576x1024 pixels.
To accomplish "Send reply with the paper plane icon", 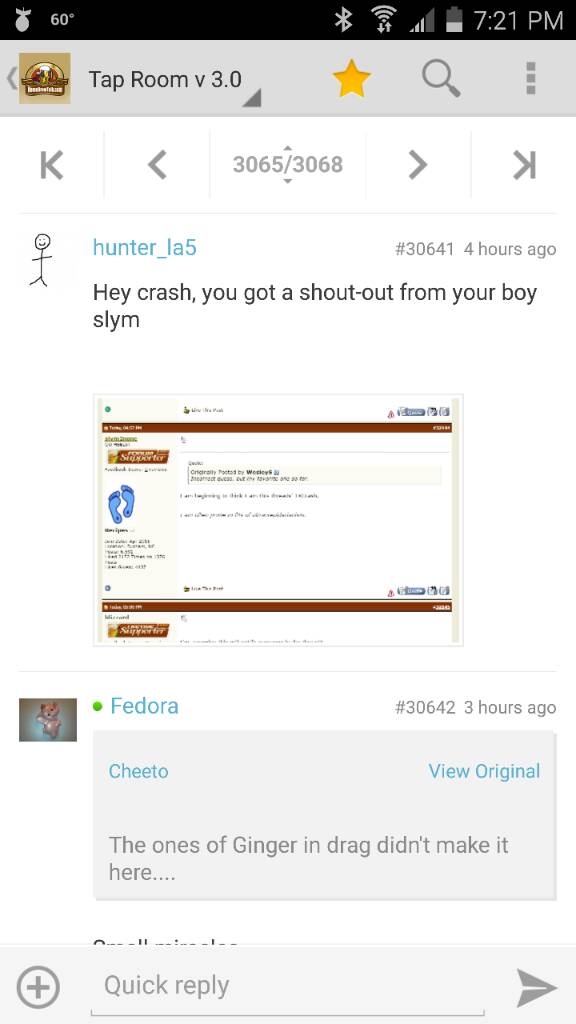I will (536, 987).
